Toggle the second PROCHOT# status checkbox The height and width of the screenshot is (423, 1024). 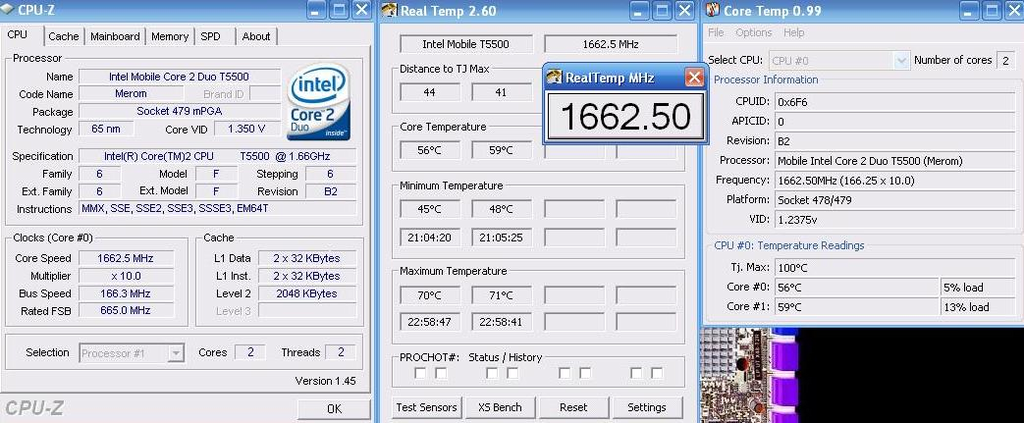441,373
